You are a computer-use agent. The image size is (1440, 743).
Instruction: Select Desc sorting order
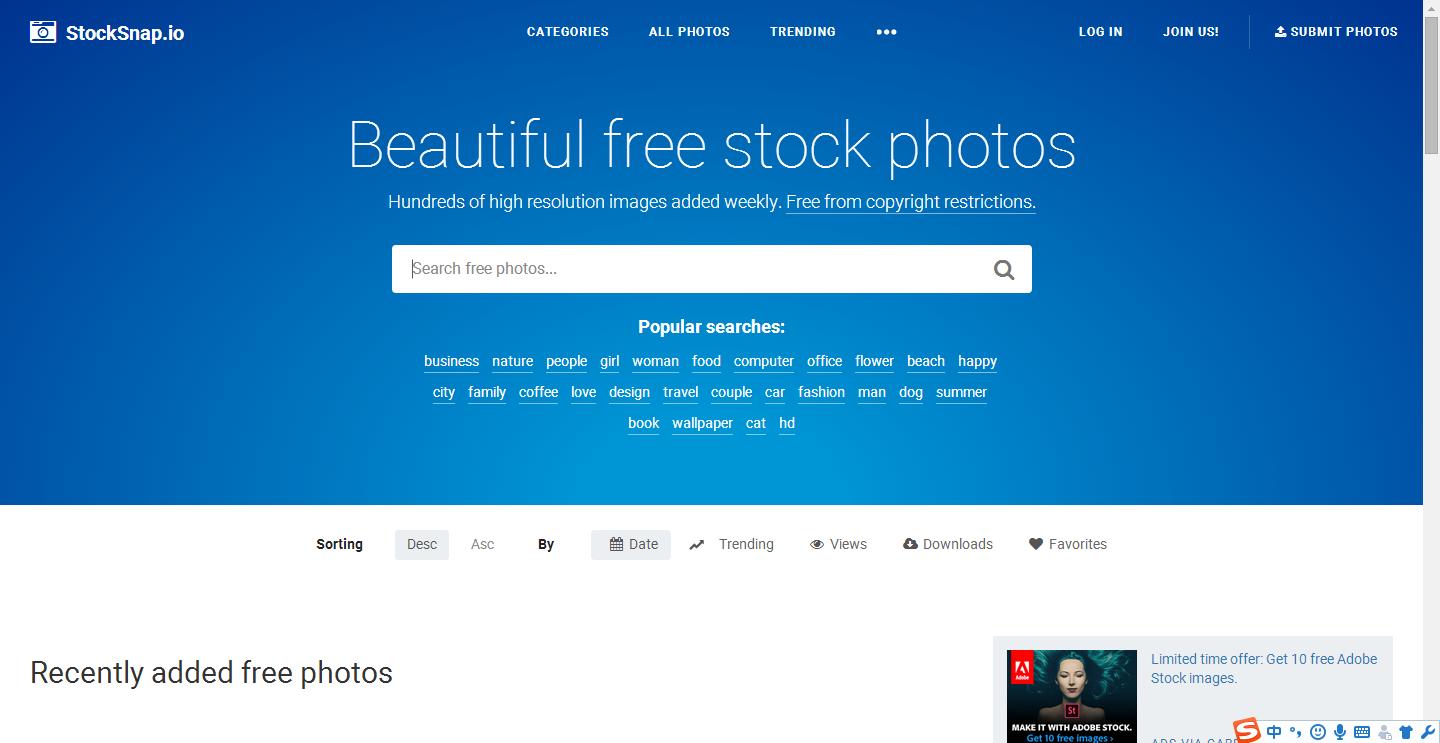point(422,545)
